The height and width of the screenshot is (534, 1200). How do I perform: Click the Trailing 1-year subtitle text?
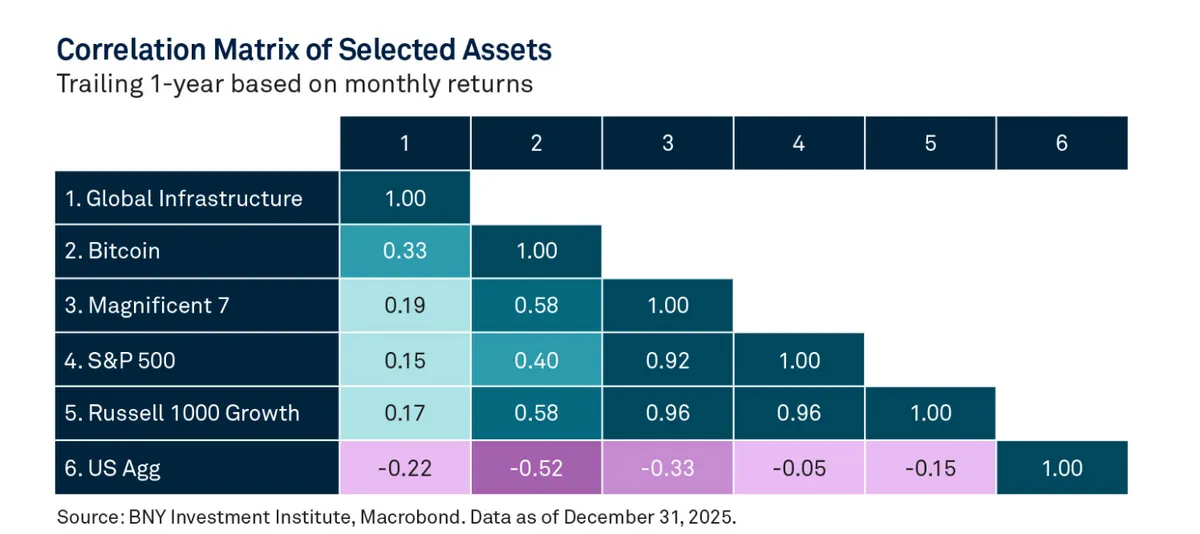click(x=294, y=84)
